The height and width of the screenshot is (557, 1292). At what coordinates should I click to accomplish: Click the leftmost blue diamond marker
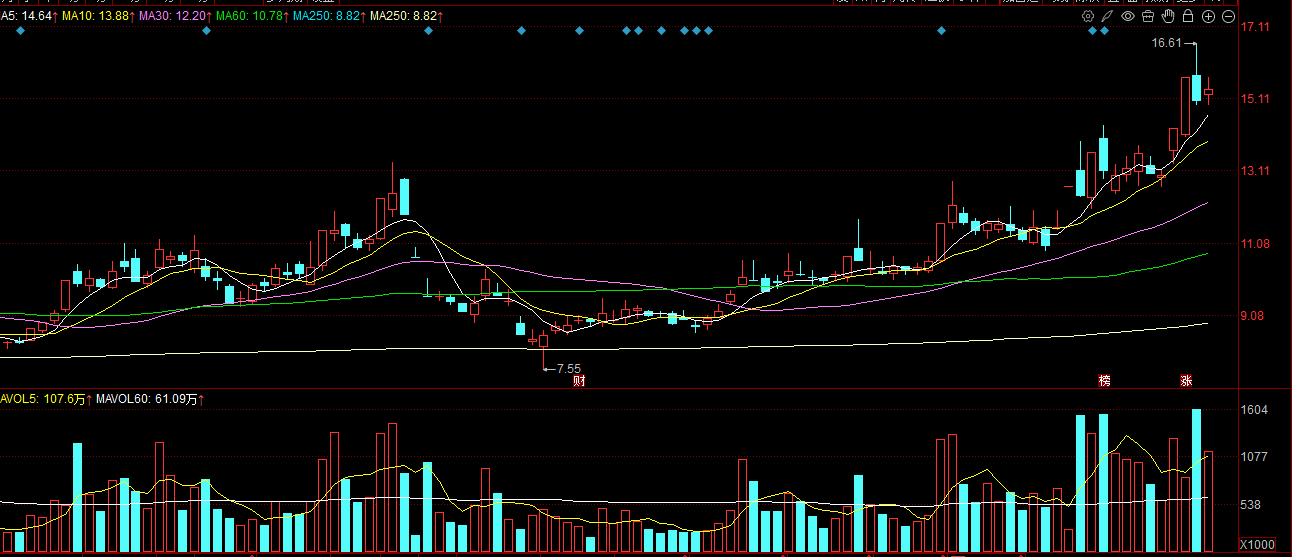tap(20, 31)
